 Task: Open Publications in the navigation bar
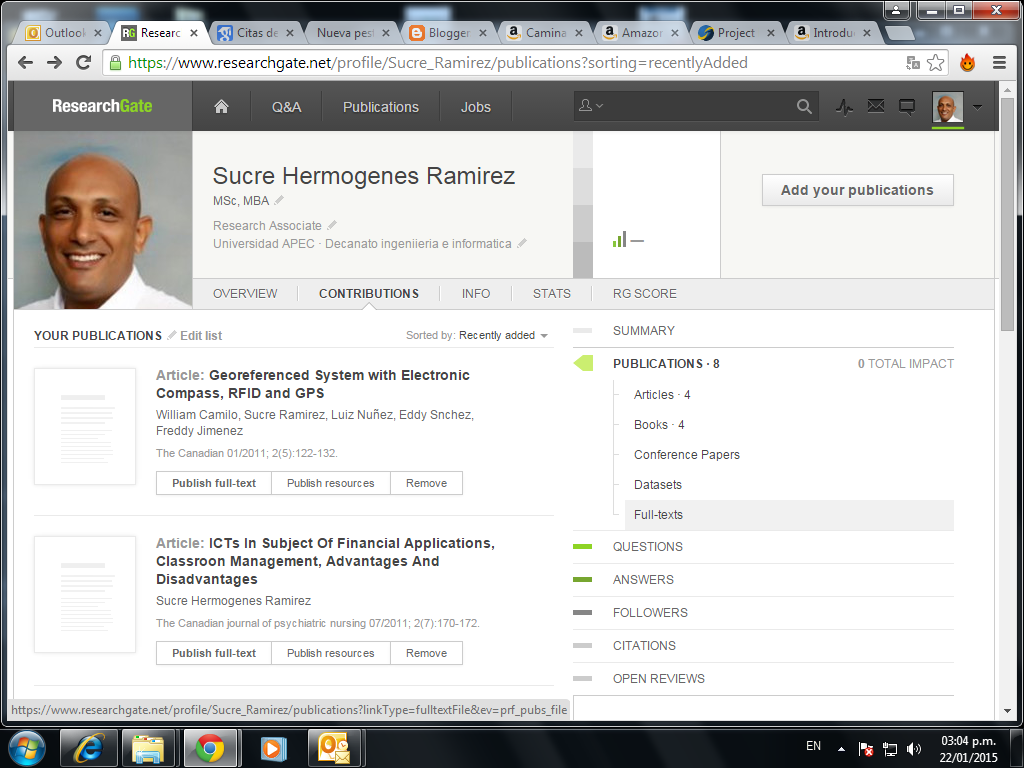pyautogui.click(x=381, y=107)
